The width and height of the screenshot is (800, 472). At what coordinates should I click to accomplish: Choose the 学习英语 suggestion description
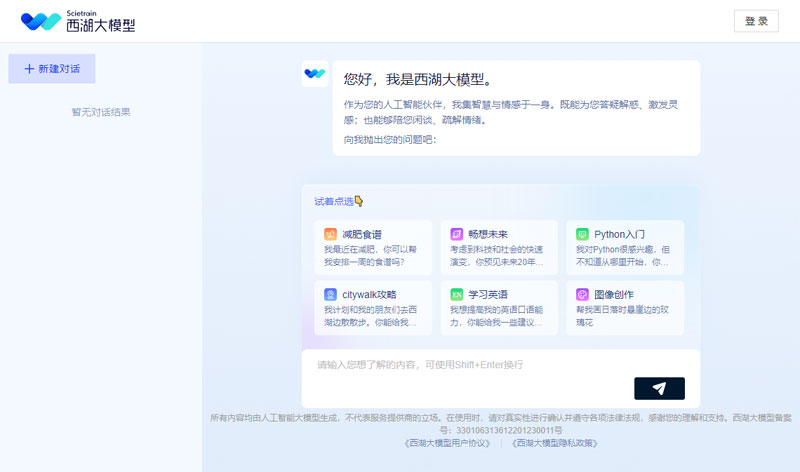pyautogui.click(x=497, y=316)
